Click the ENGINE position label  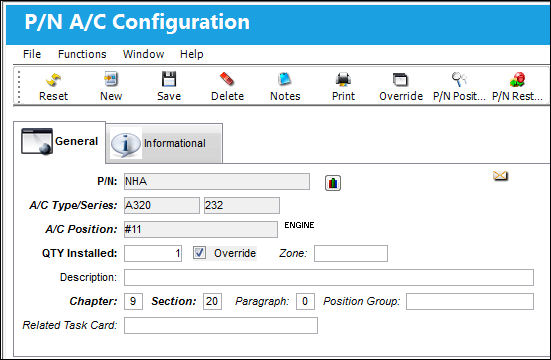pos(299,225)
